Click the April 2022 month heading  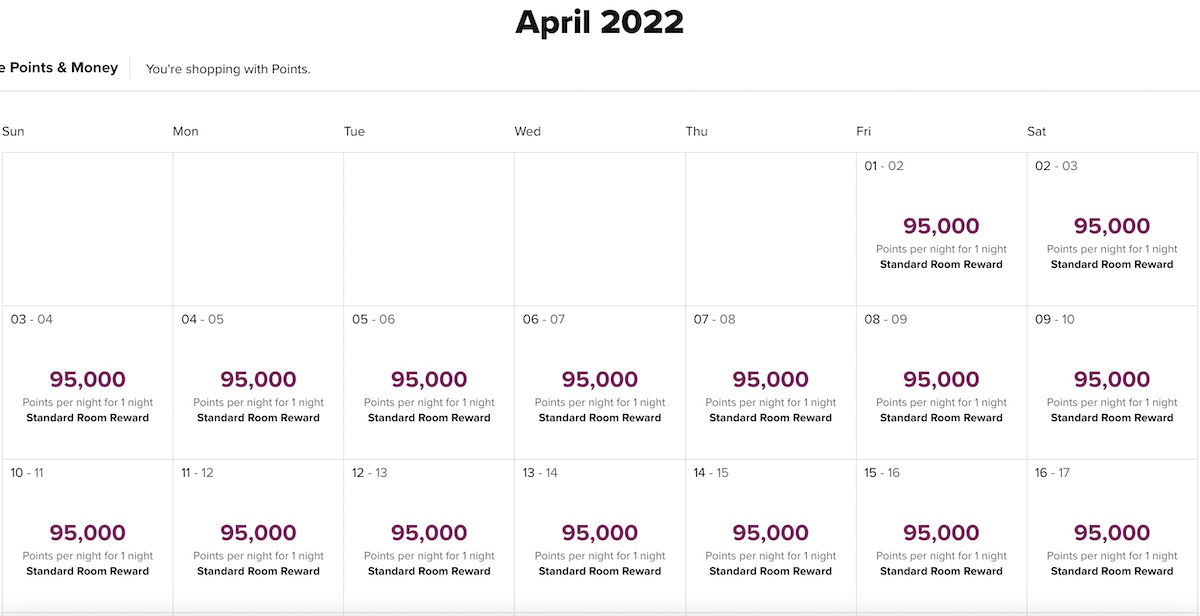pyautogui.click(x=599, y=21)
